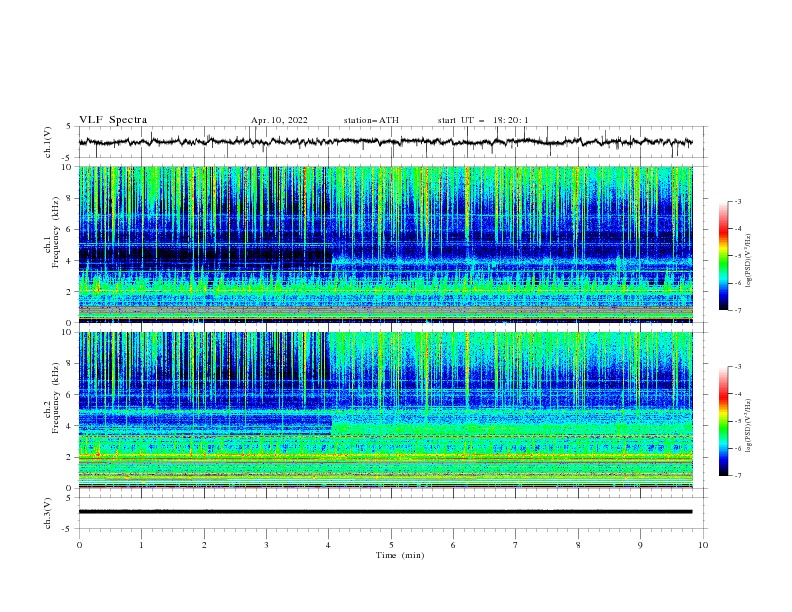Click the "6" kHz tick on ch.2 frequency axis
This screenshot has height=612, width=792.
point(70,395)
